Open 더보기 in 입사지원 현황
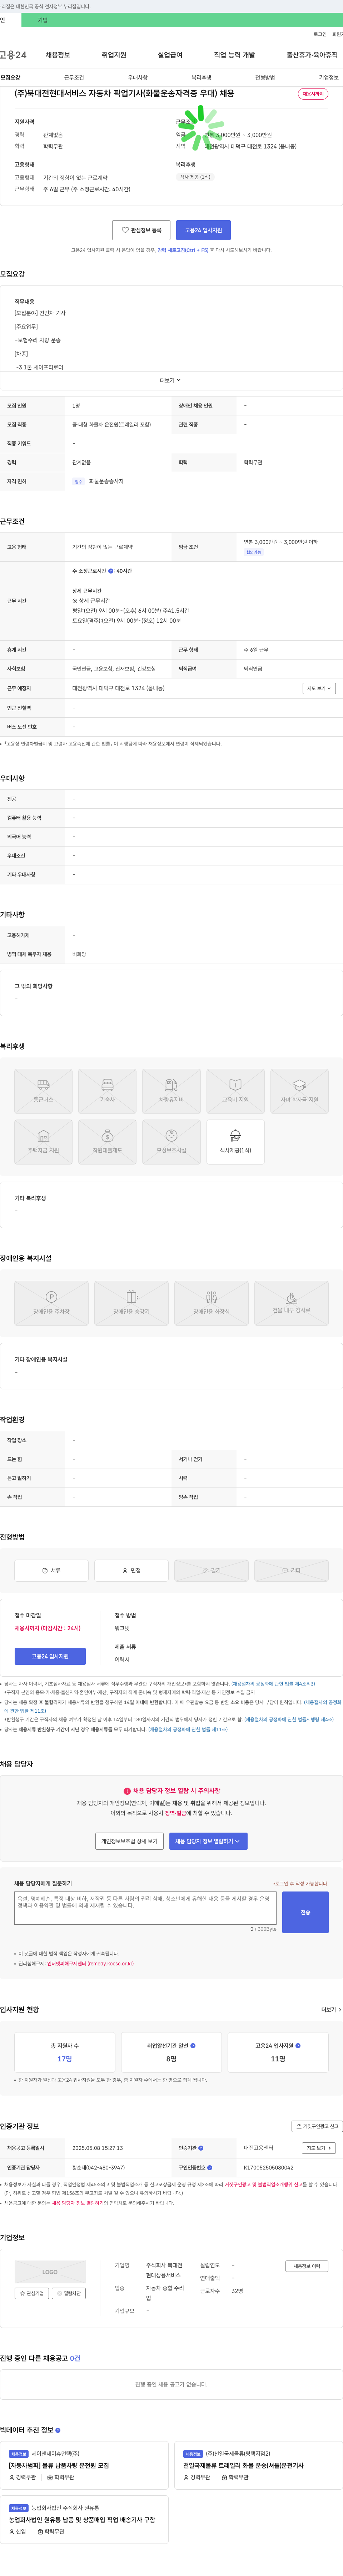343x2576 pixels. click(331, 2009)
